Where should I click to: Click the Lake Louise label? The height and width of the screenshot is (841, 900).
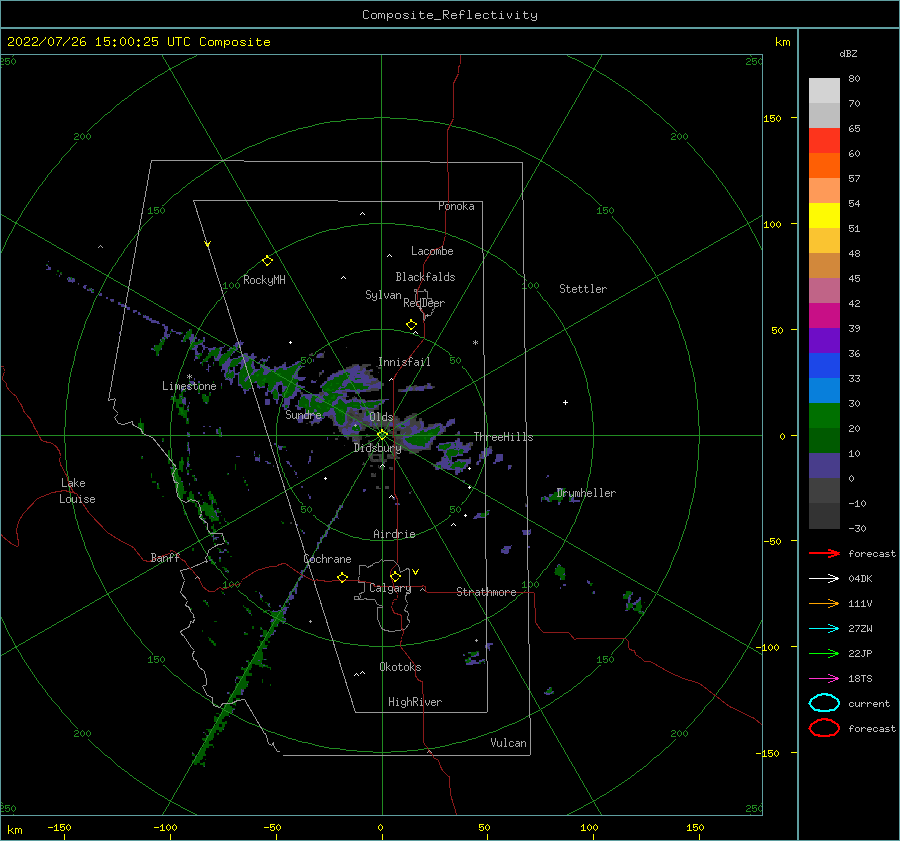click(x=77, y=491)
